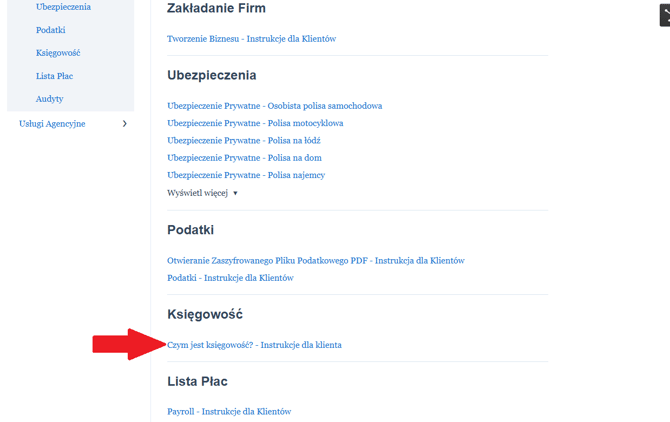This screenshot has height=422, width=670.
Task: Open Usługi Agencyjne sidebar item
Action: pyautogui.click(x=52, y=124)
